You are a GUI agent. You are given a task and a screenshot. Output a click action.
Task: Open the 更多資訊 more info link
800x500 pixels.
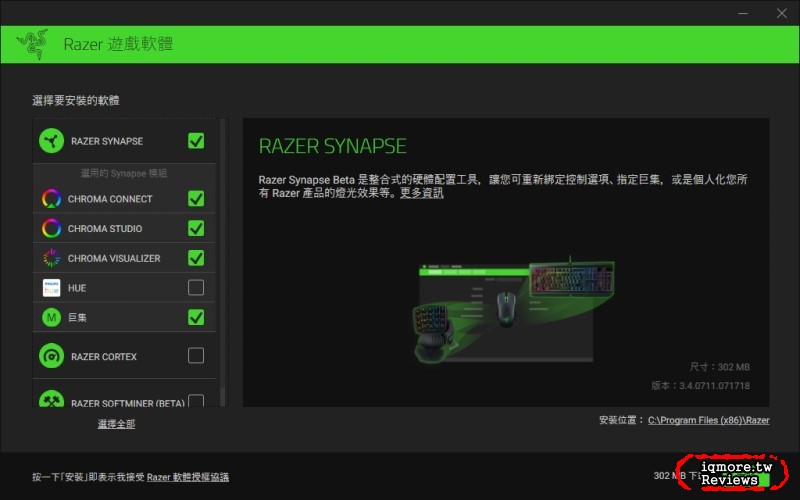421,193
